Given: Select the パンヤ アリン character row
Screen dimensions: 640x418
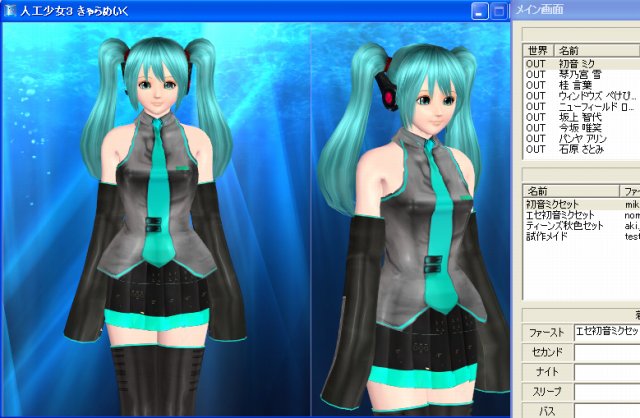Looking at the screenshot, I should pos(582,138).
